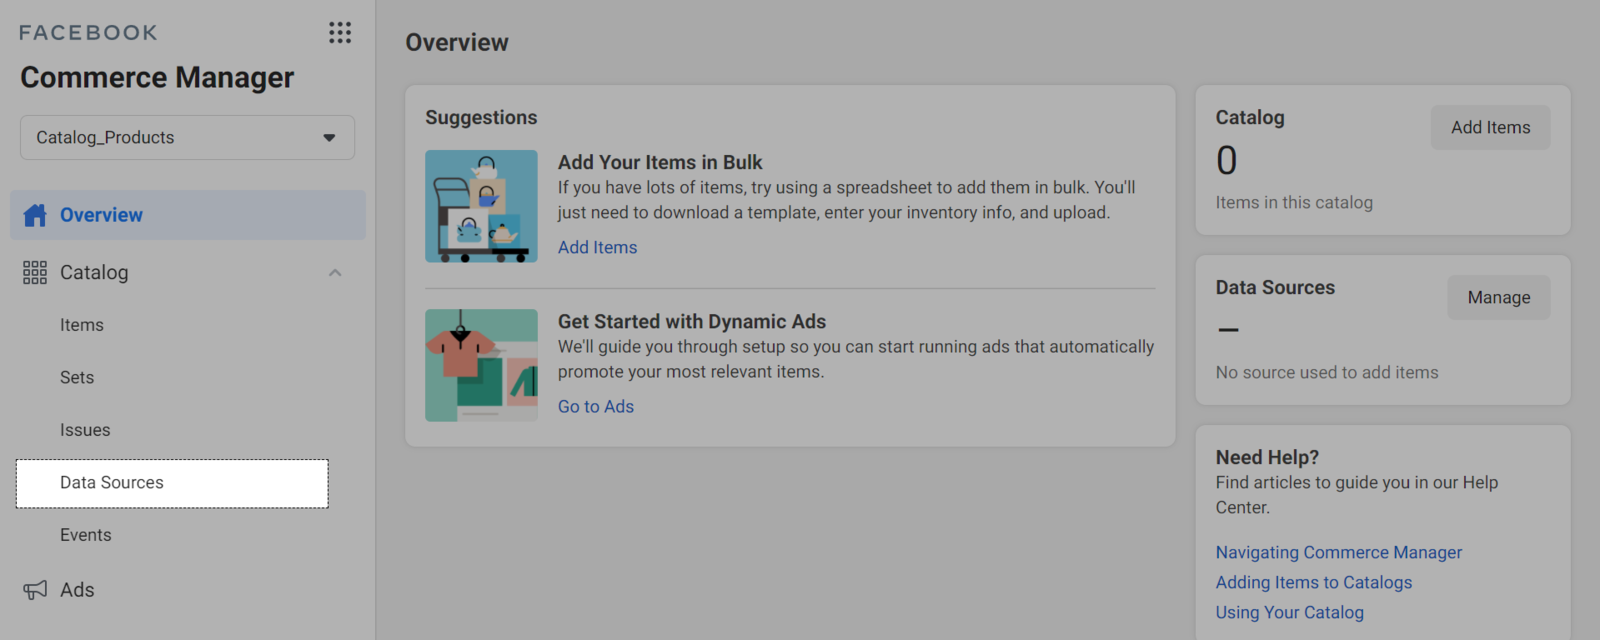
Task: Click the shopping cart bulk items thumbnail
Action: [481, 207]
